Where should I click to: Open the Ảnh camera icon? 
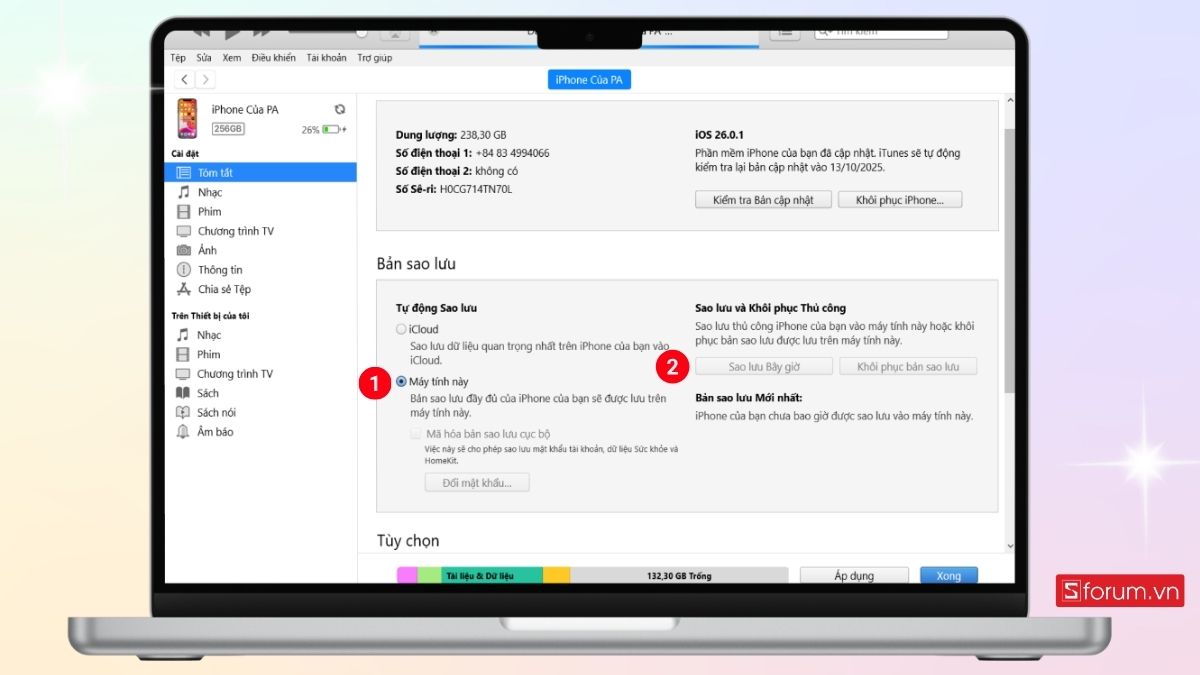click(x=184, y=250)
